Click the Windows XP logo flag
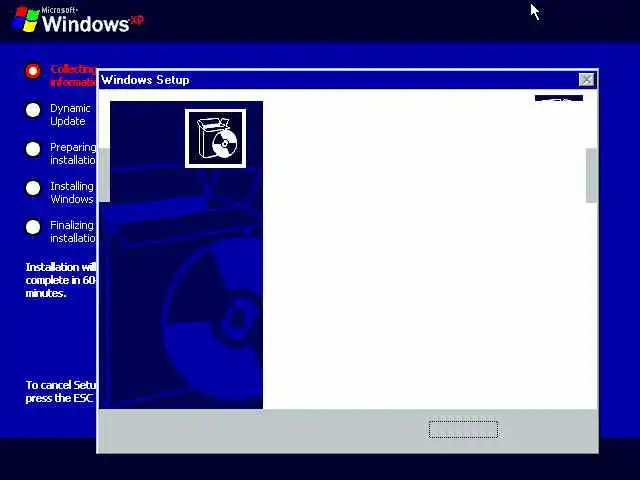 [x=25, y=19]
